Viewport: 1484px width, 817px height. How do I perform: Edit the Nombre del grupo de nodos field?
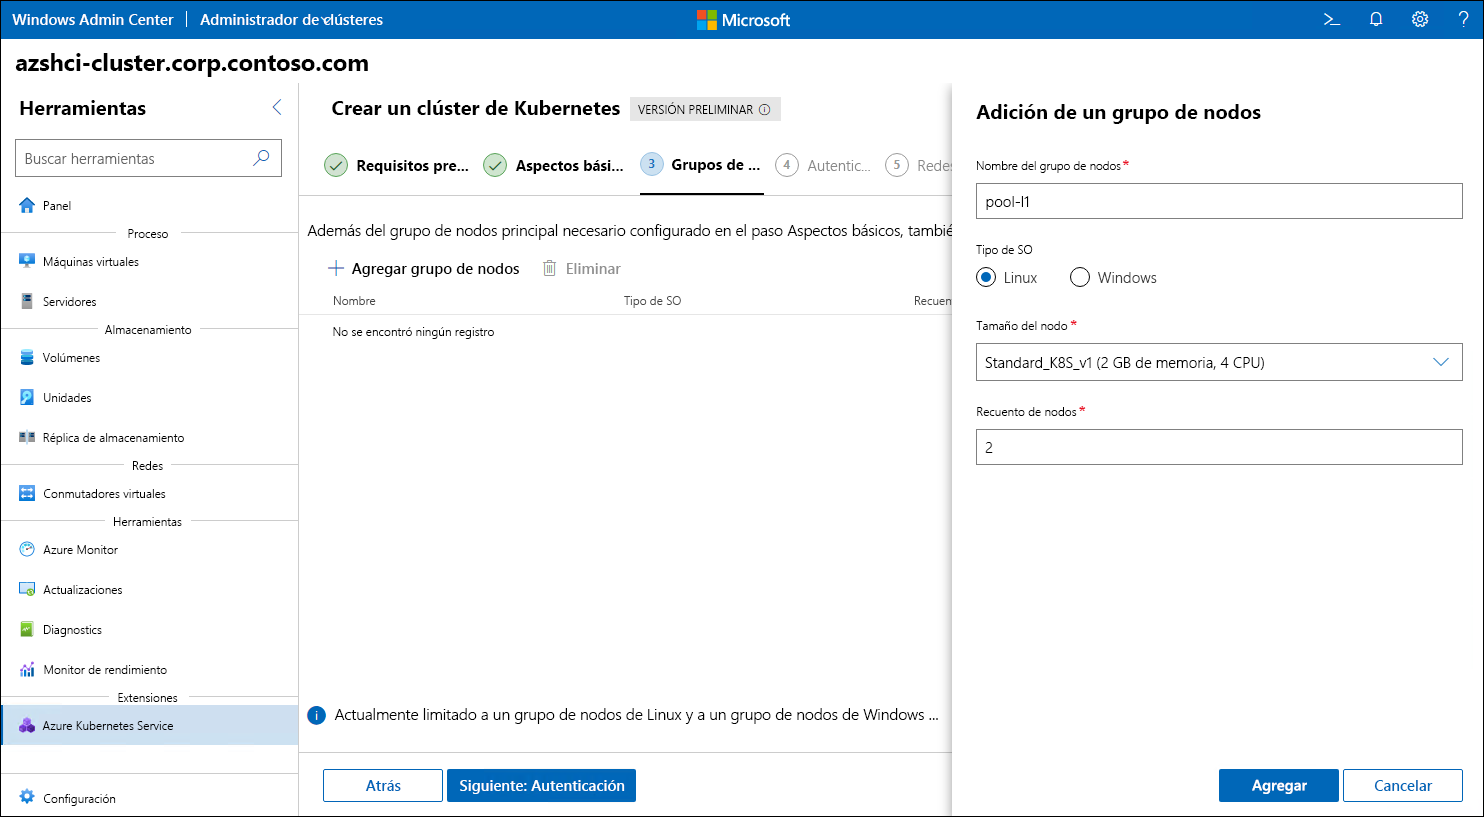point(1219,201)
